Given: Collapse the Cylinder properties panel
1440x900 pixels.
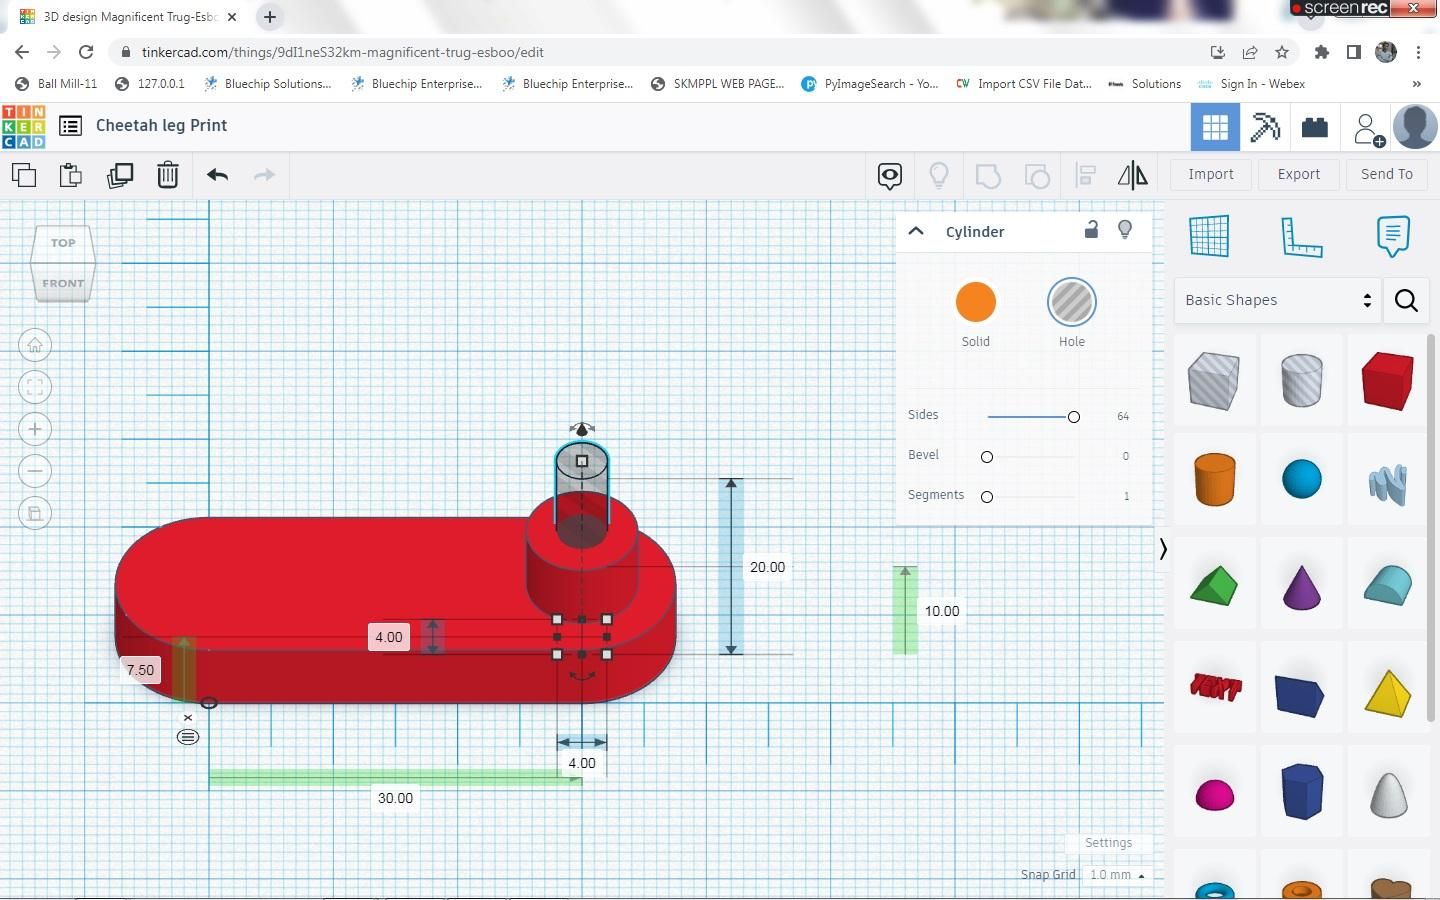Looking at the screenshot, I should click(x=916, y=231).
